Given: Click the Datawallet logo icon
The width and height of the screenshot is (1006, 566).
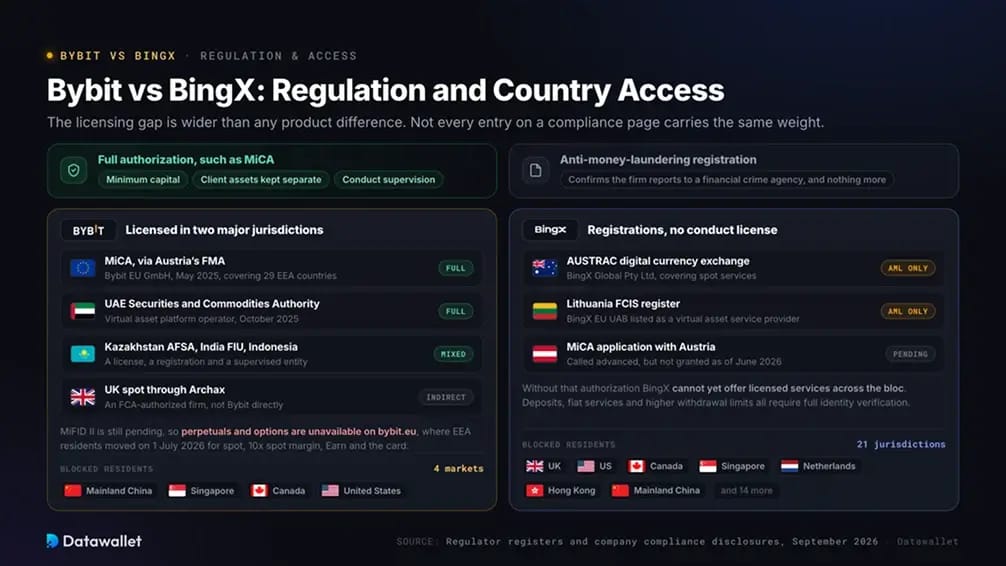Looking at the screenshot, I should tap(53, 541).
